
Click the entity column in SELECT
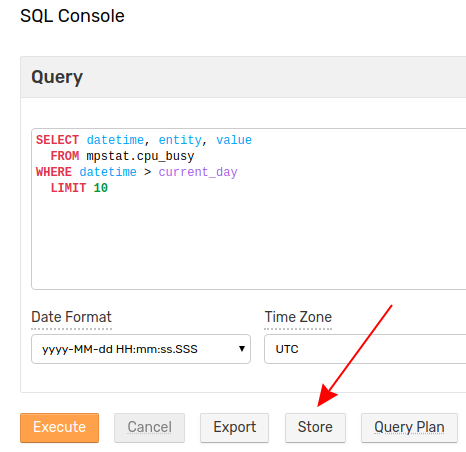click(180, 140)
